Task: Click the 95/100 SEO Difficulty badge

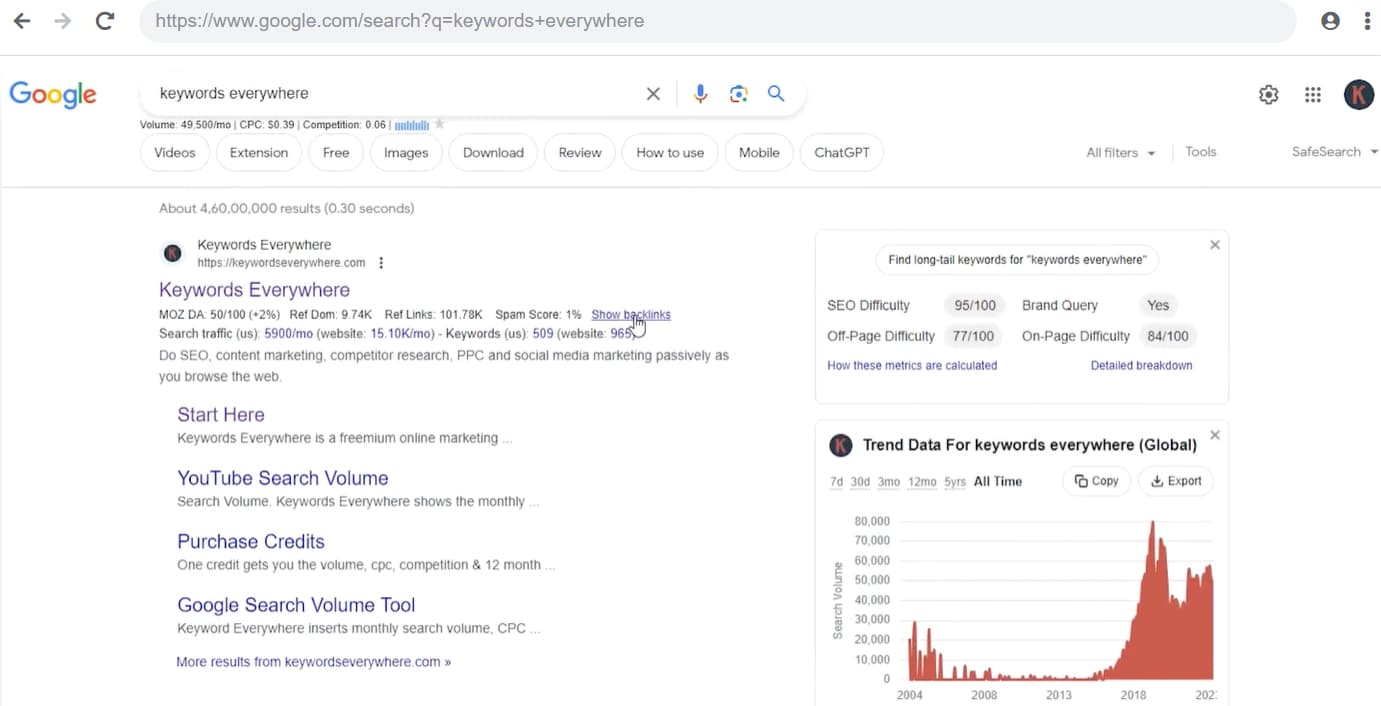Action: (974, 306)
